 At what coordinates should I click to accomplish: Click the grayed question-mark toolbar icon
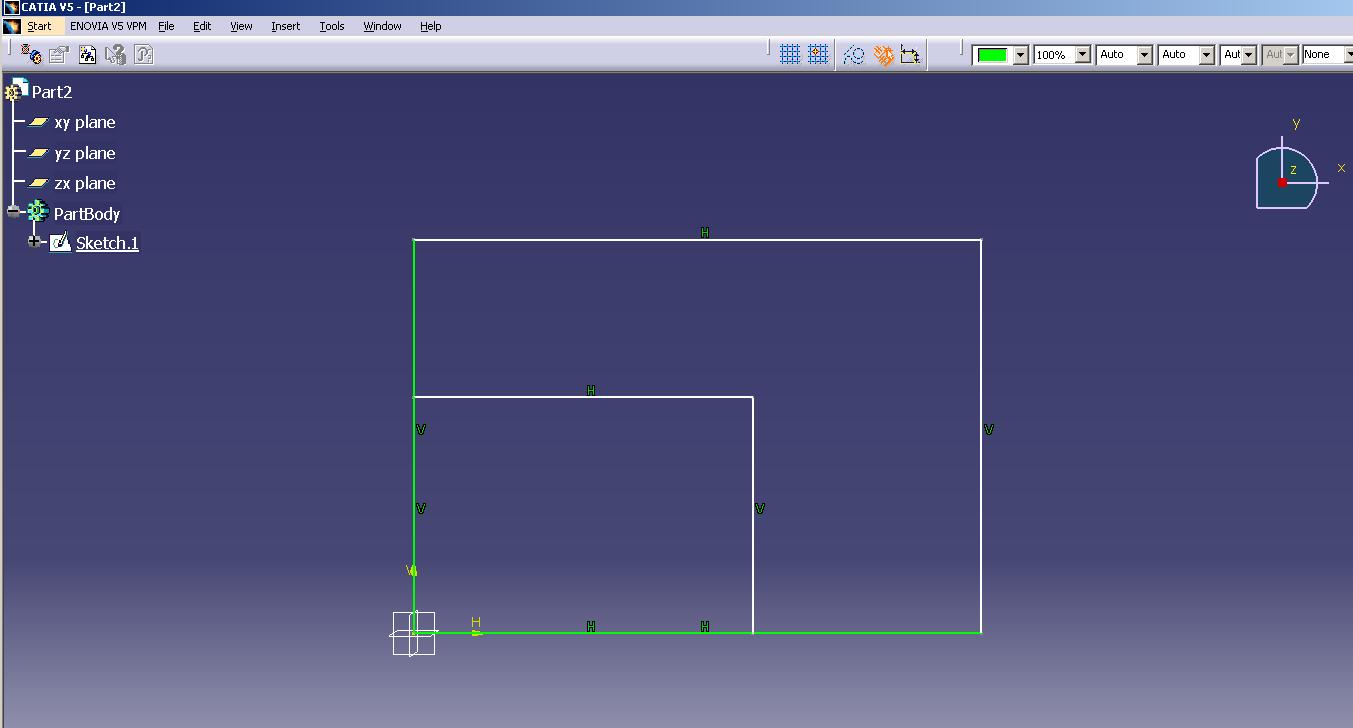[x=143, y=54]
